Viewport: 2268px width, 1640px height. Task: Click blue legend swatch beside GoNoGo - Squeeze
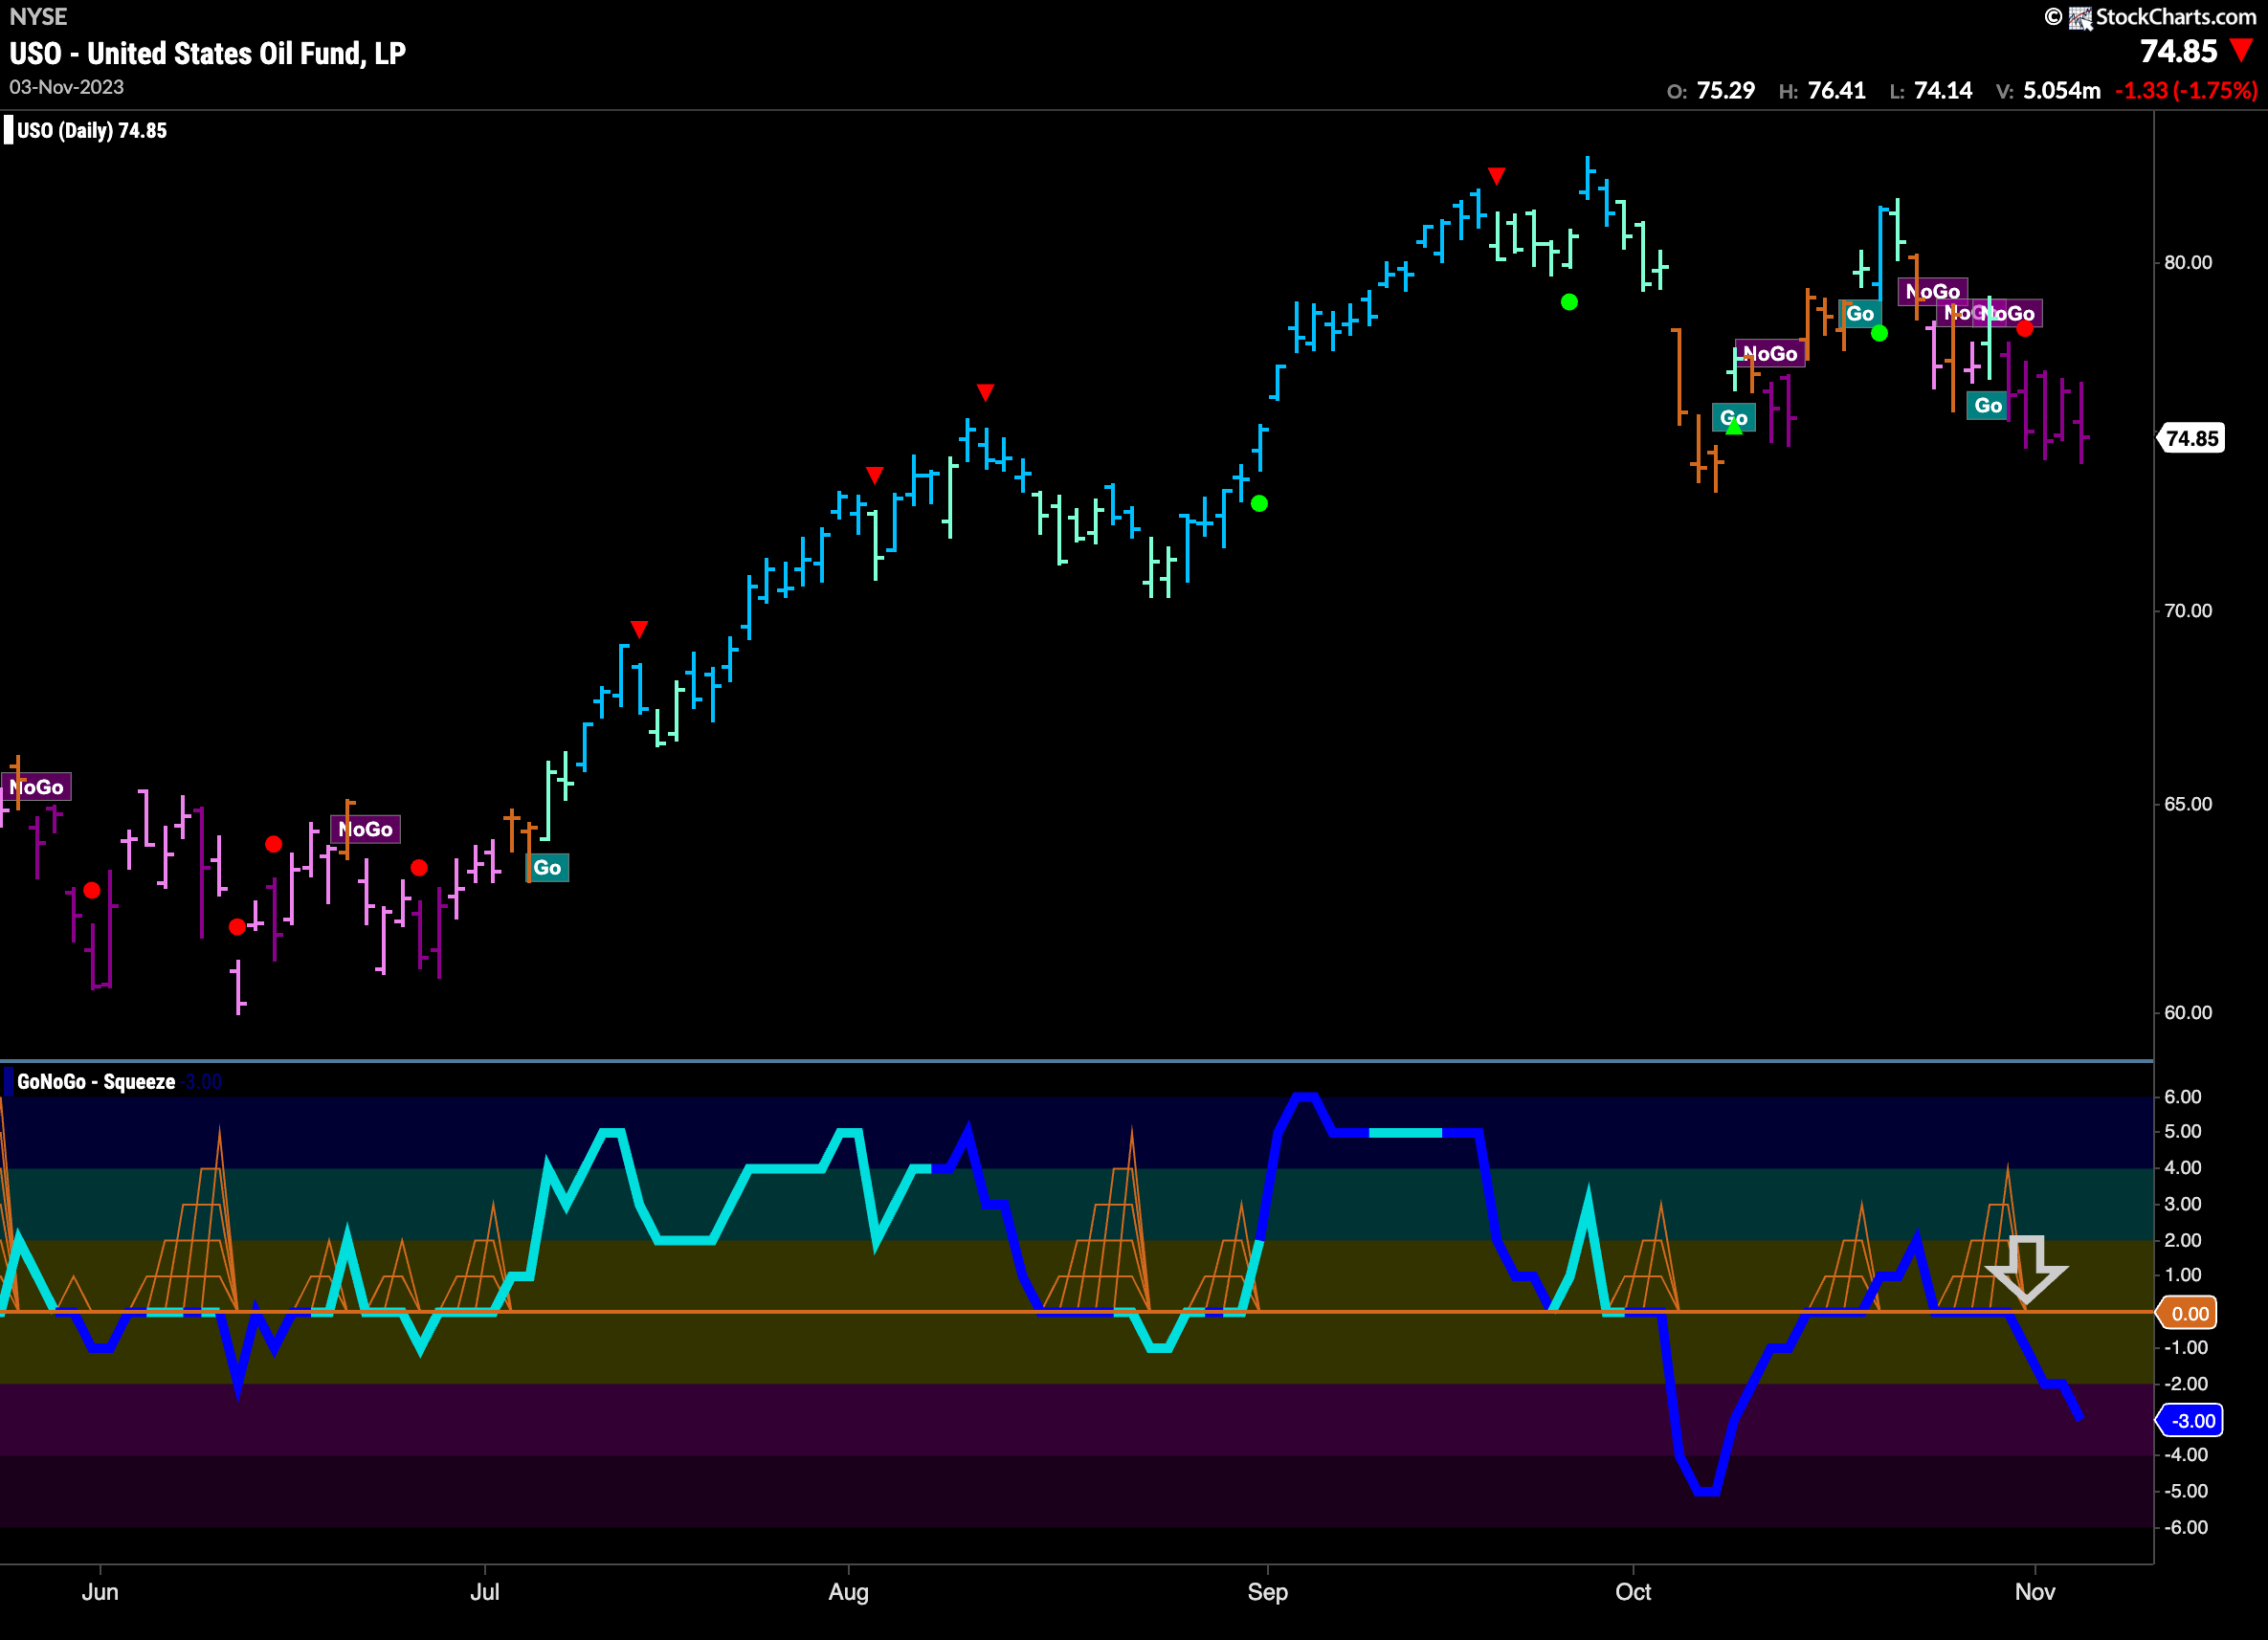click(x=9, y=1082)
